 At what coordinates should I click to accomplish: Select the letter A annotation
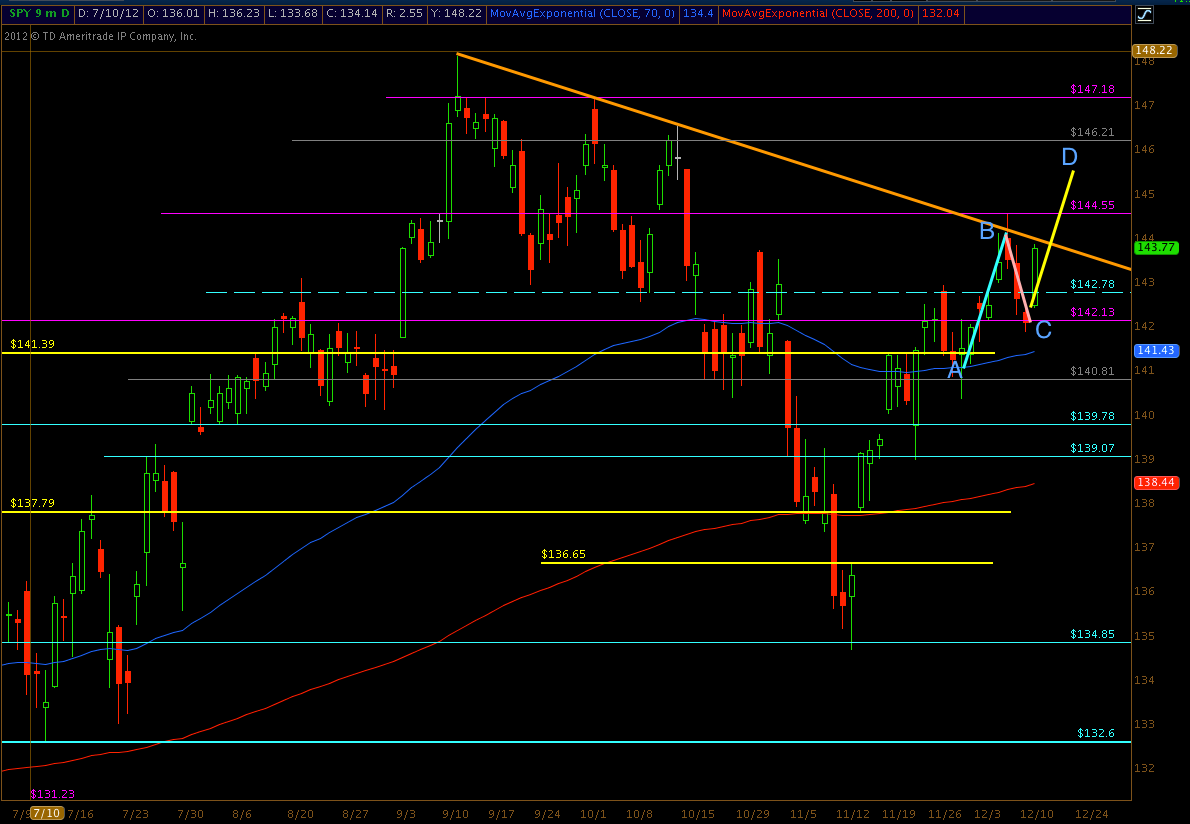coord(955,370)
